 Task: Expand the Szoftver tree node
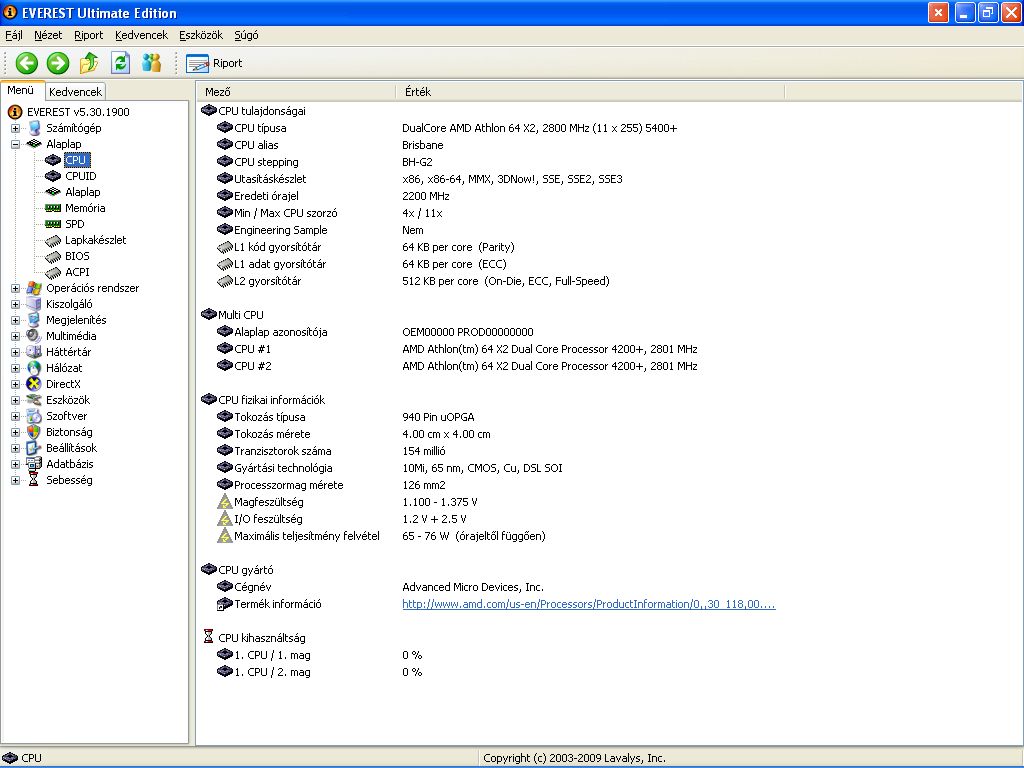tap(16, 416)
